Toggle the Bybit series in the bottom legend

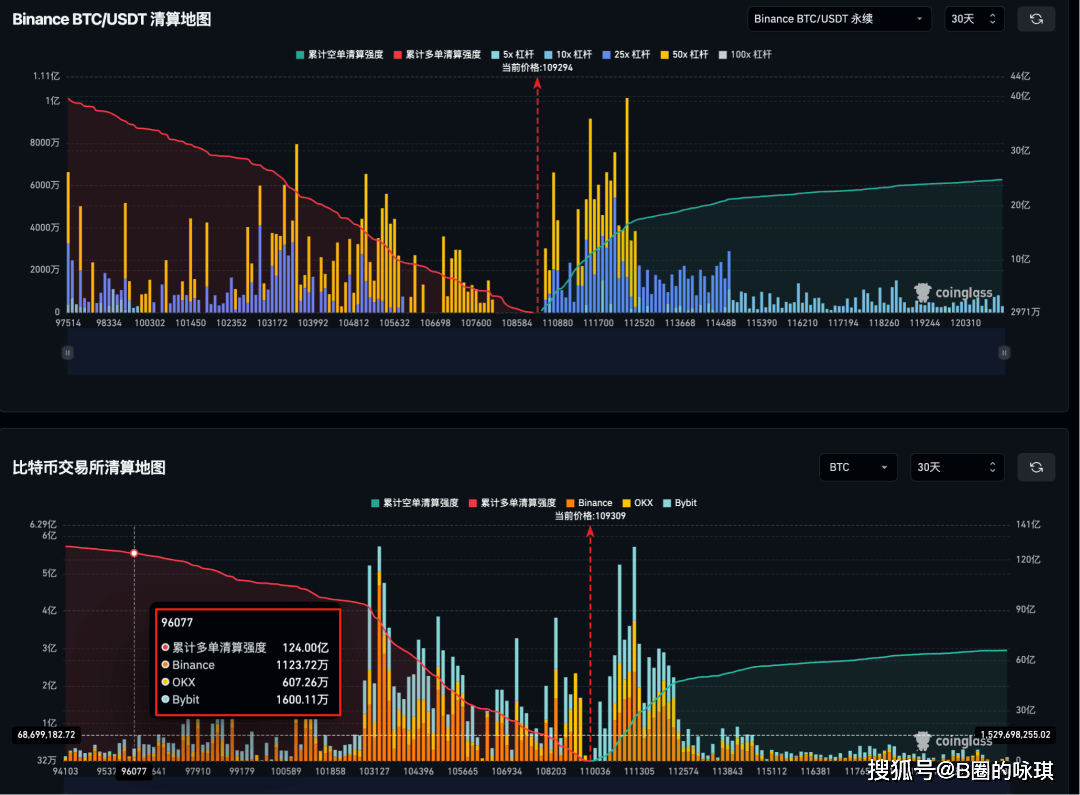[x=679, y=503]
